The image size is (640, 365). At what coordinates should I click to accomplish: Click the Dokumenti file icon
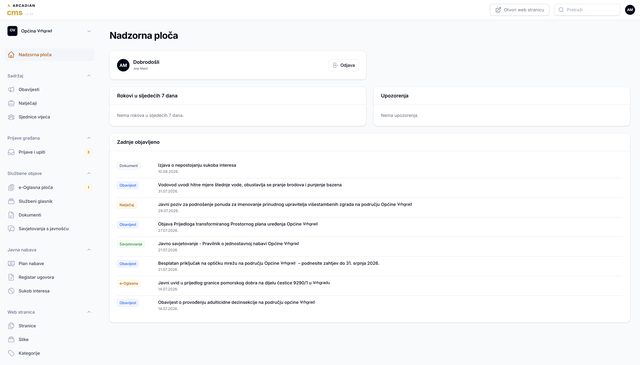(11, 215)
